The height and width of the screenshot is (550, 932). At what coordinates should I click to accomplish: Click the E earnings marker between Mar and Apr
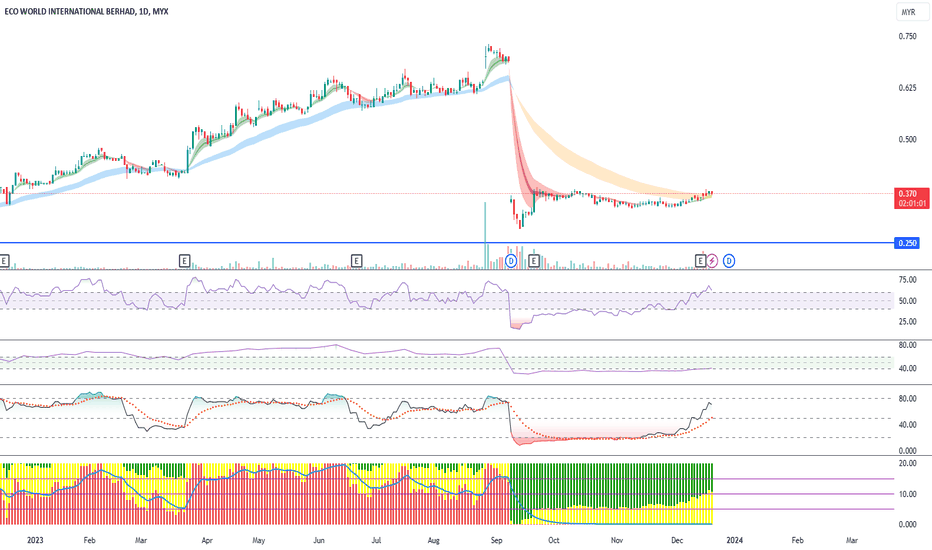coord(184,260)
